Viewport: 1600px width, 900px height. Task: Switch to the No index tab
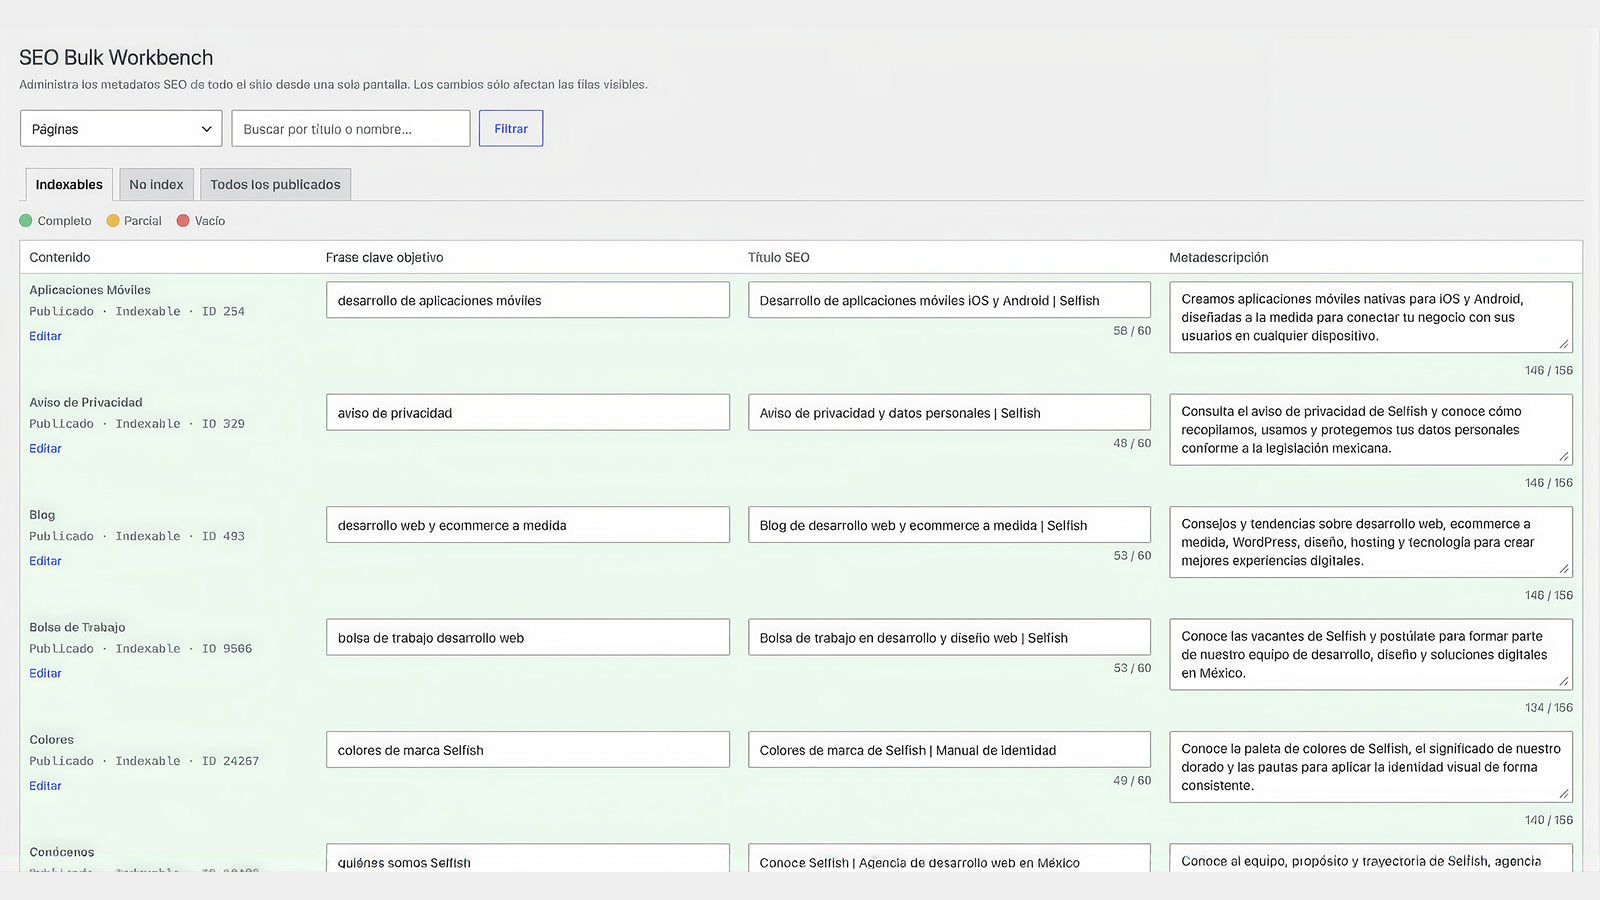click(156, 184)
